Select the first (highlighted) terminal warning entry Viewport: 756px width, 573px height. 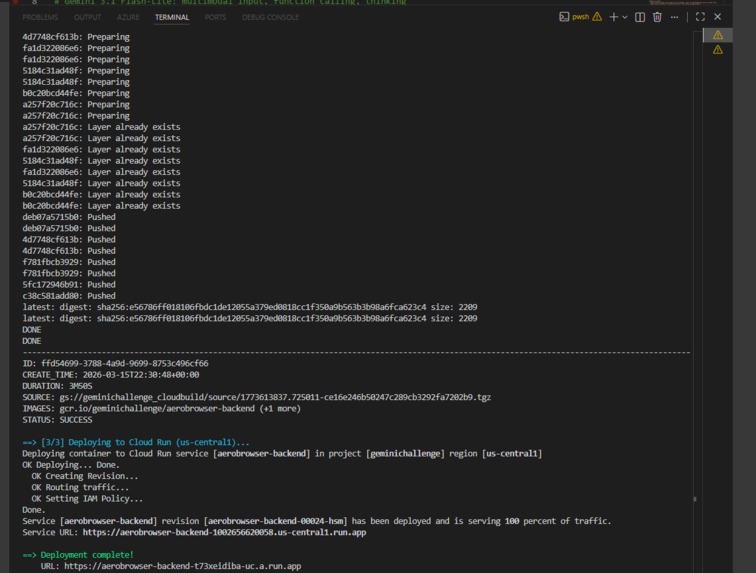pos(717,35)
